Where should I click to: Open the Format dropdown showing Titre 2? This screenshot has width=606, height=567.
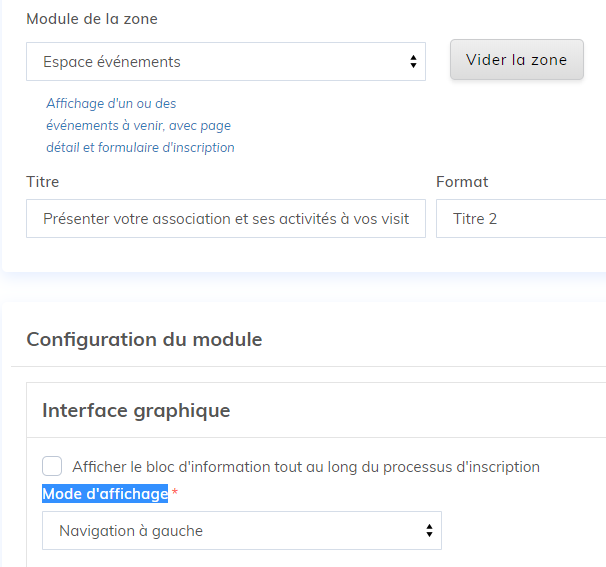point(520,218)
